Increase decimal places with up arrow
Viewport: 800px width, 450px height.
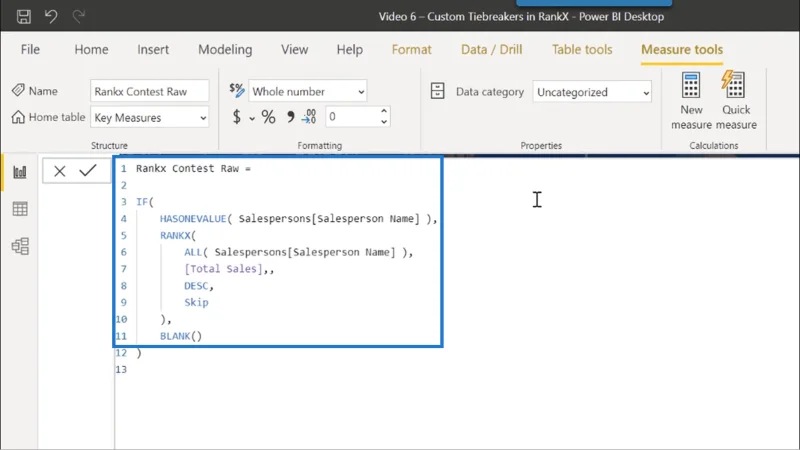click(384, 111)
